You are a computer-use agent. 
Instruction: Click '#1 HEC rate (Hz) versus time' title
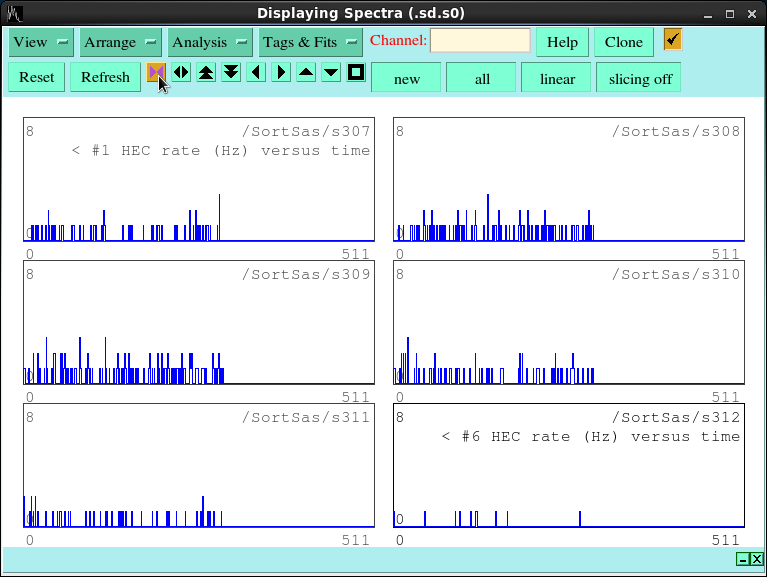coord(231,151)
